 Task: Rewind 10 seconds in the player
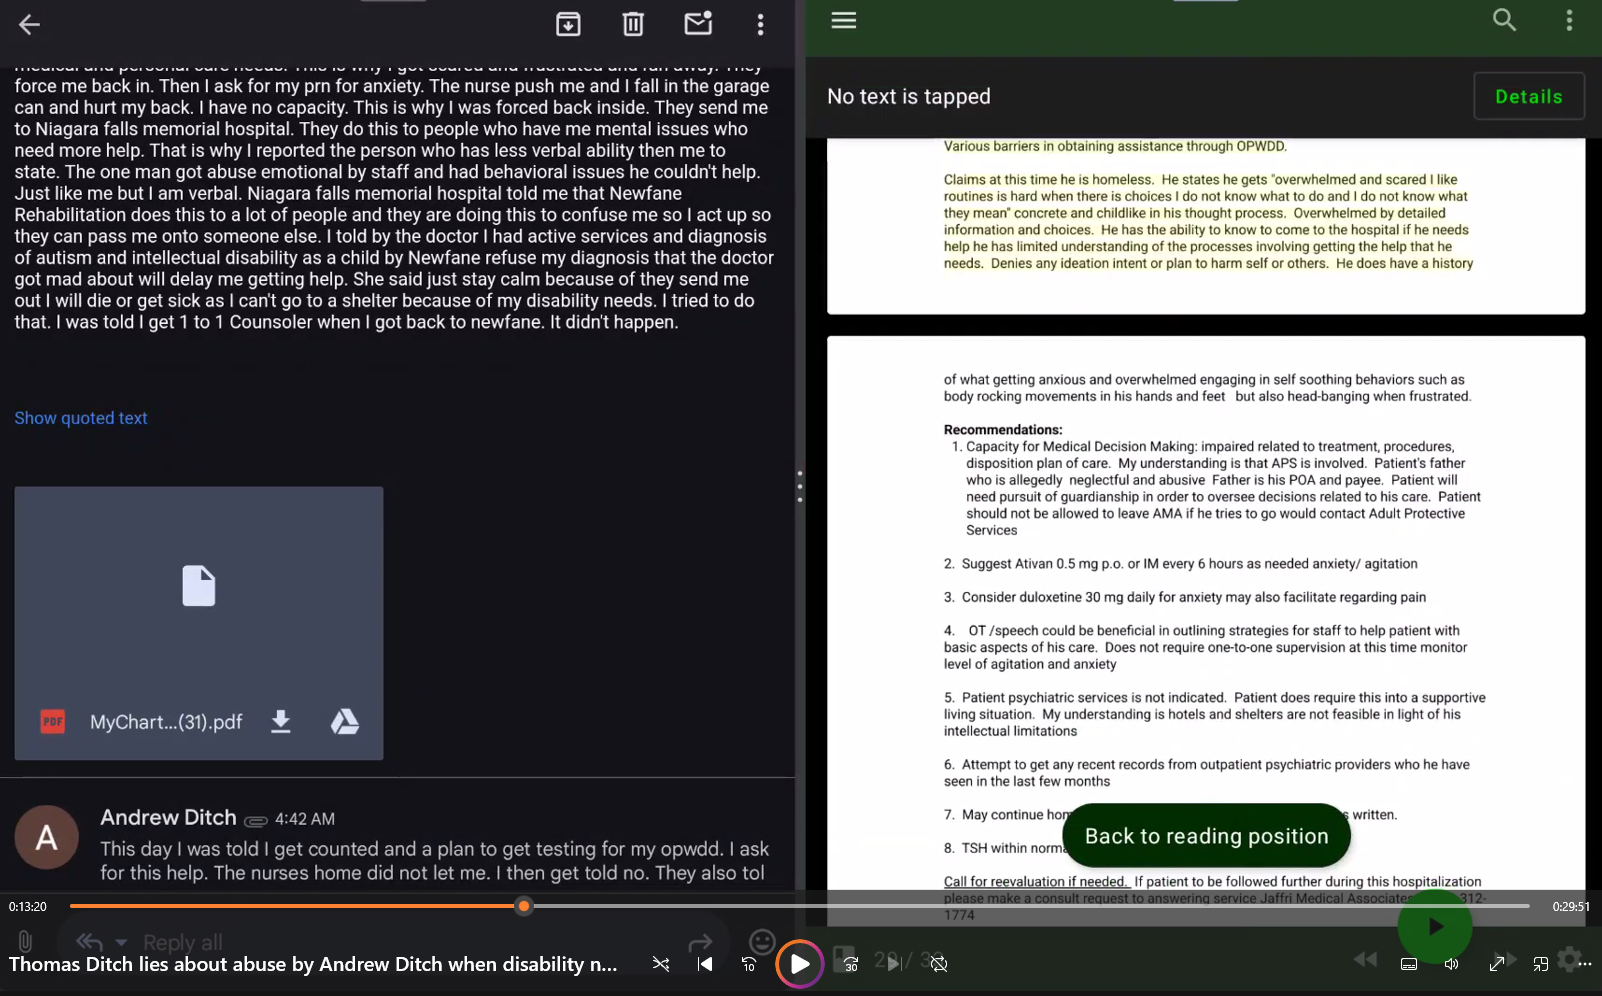click(x=749, y=964)
